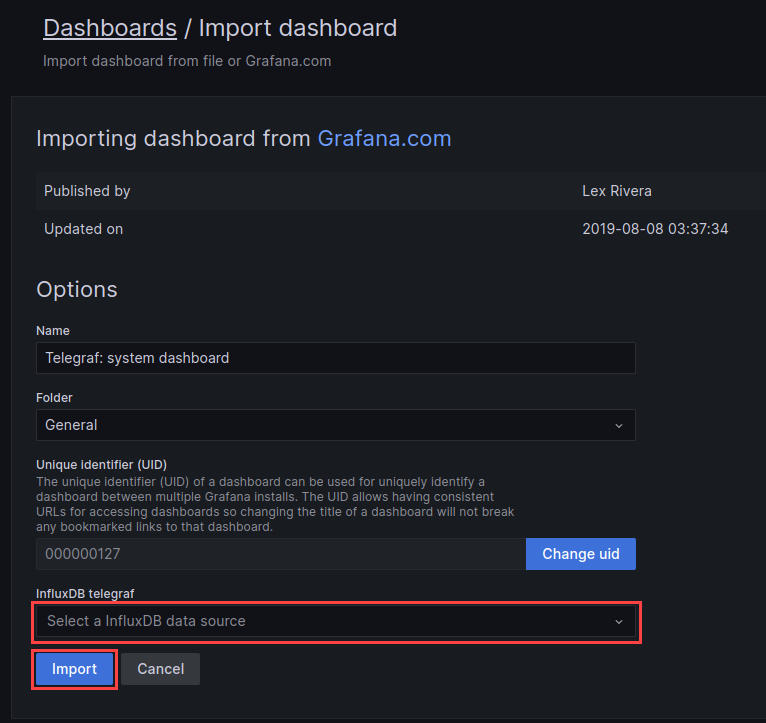Click the Folder field label
This screenshot has height=723, width=766.
[54, 398]
